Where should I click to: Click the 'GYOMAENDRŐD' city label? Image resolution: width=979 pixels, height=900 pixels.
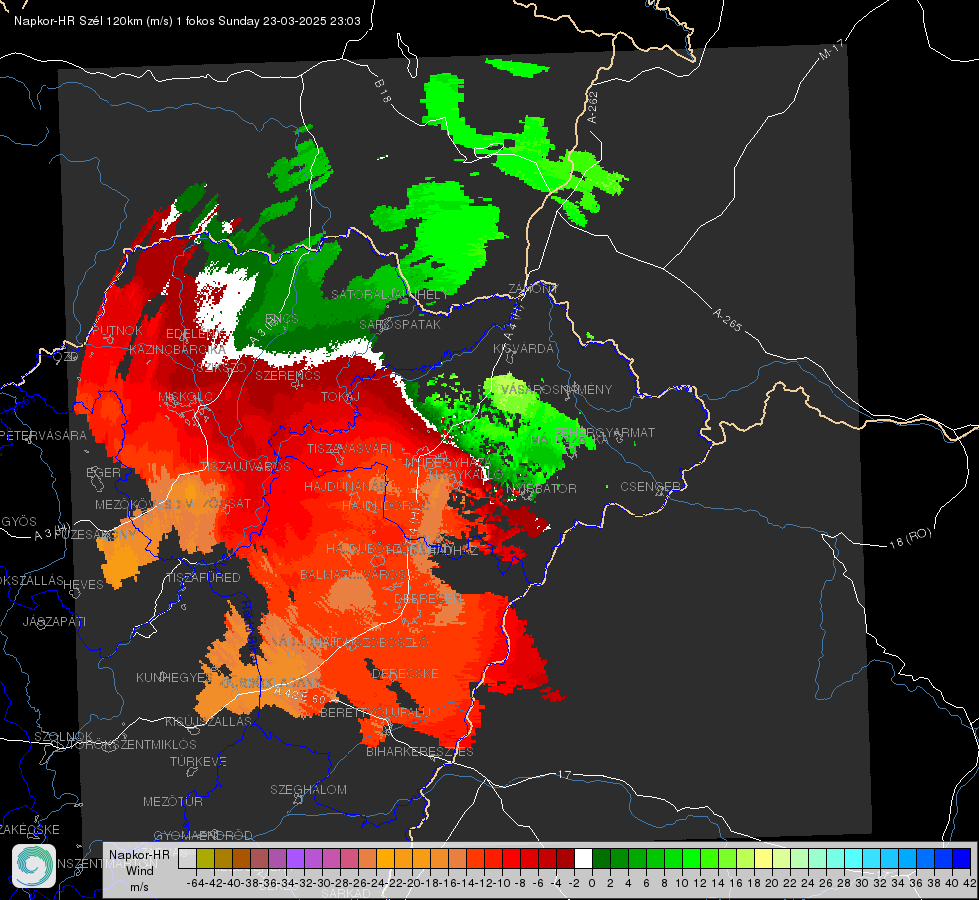click(x=203, y=836)
